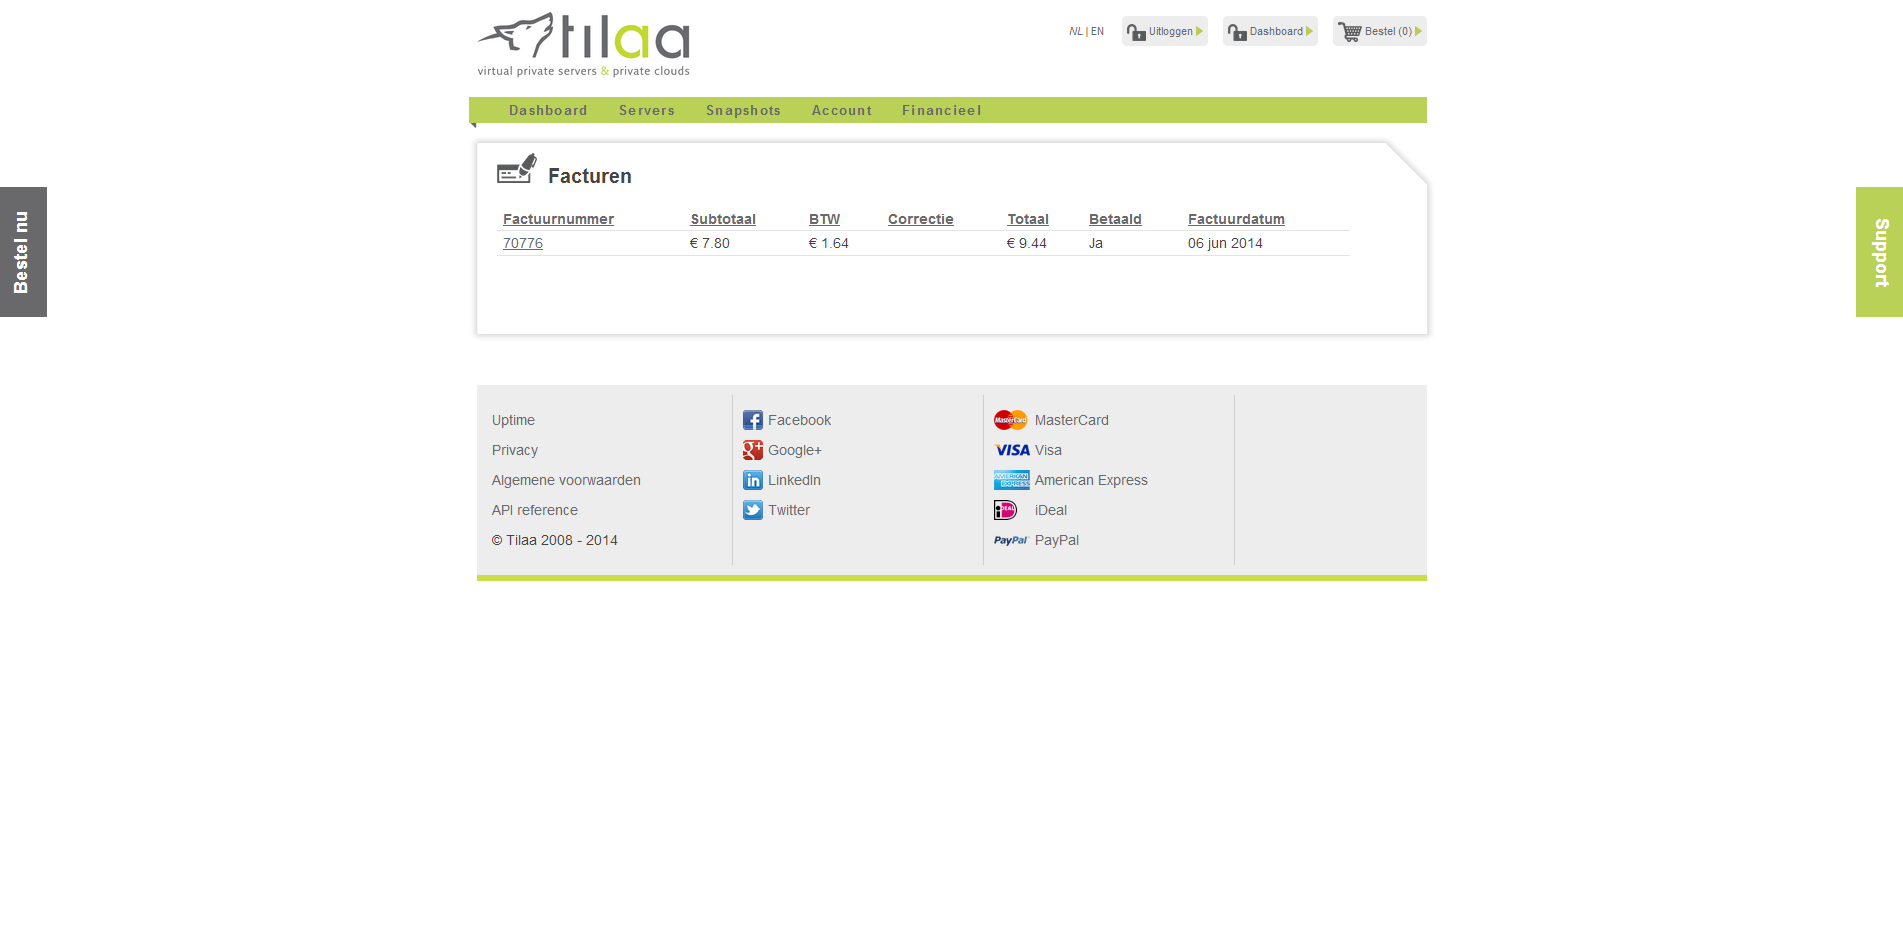Image resolution: width=1903 pixels, height=938 pixels.
Task: Click the iDeal payment icon
Action: point(1005,510)
